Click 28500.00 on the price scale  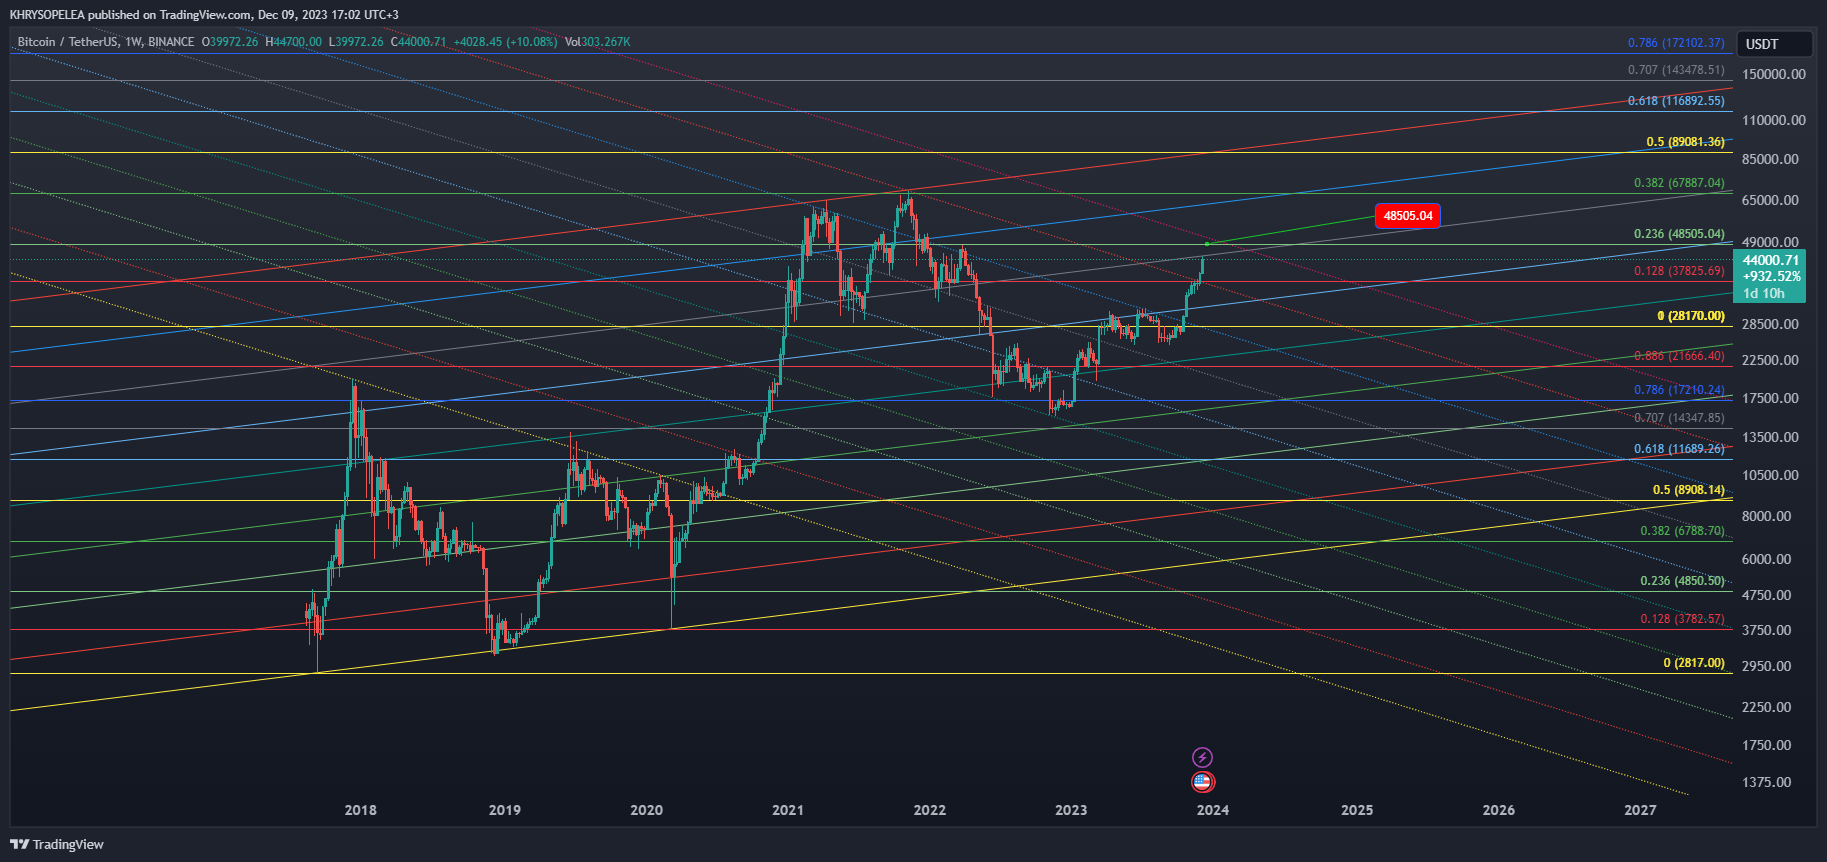[1770, 324]
